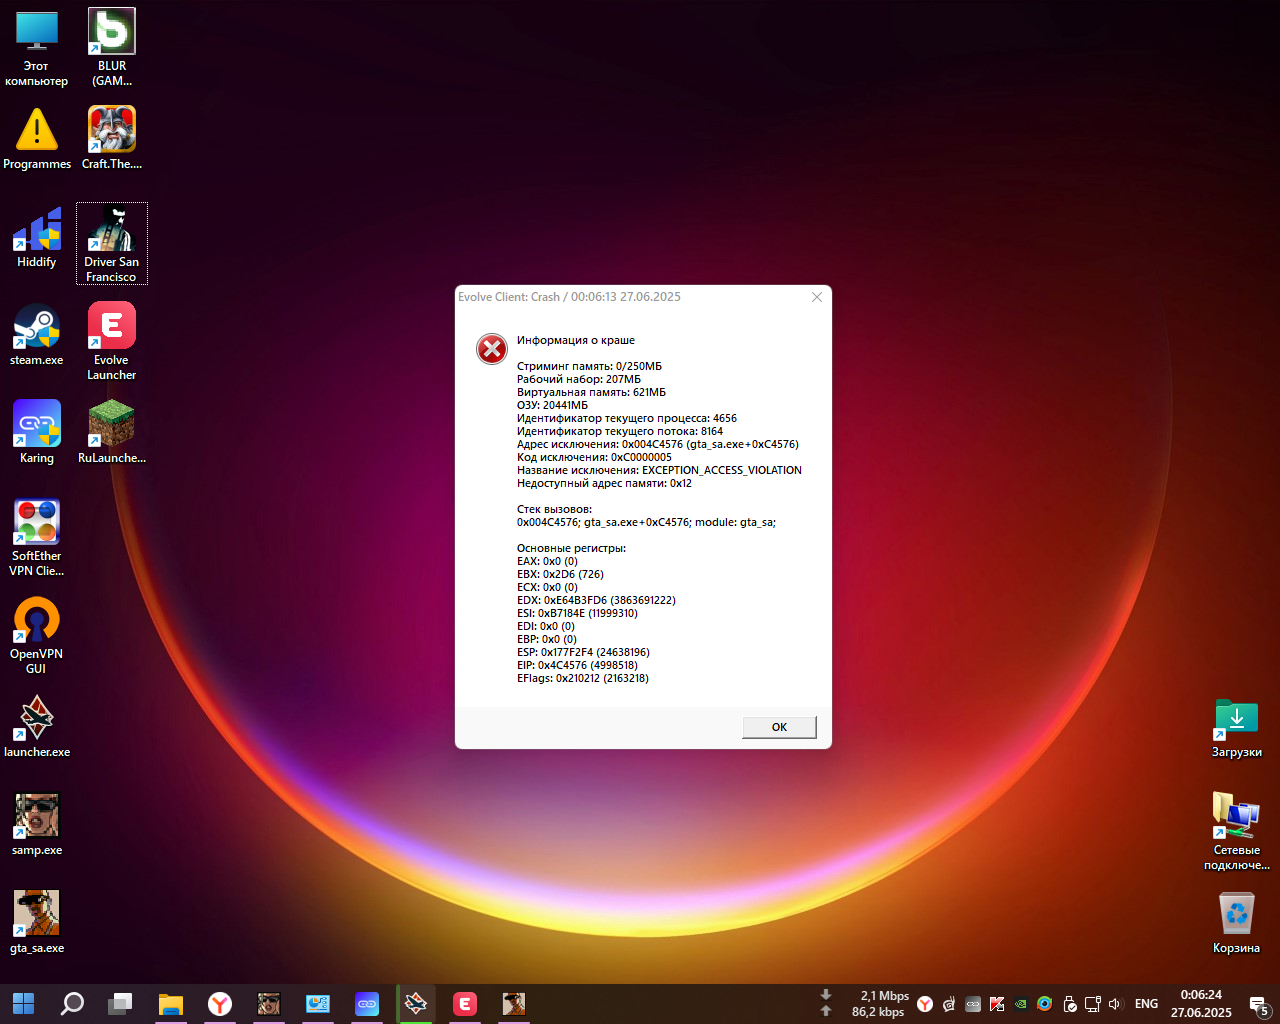Click the EDX: 0xE64B3FD6 register line
Image resolution: width=1280 pixels, height=1024 pixels.
click(x=596, y=600)
